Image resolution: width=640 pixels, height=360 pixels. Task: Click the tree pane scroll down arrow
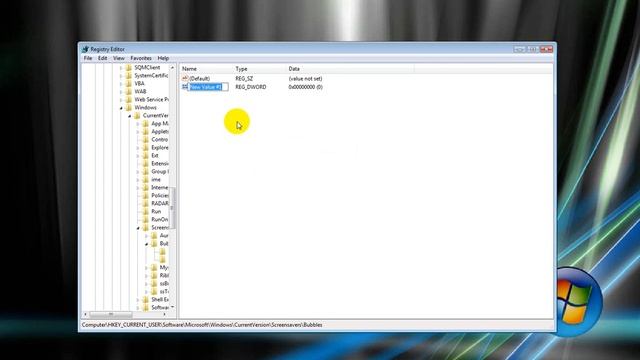click(x=172, y=307)
